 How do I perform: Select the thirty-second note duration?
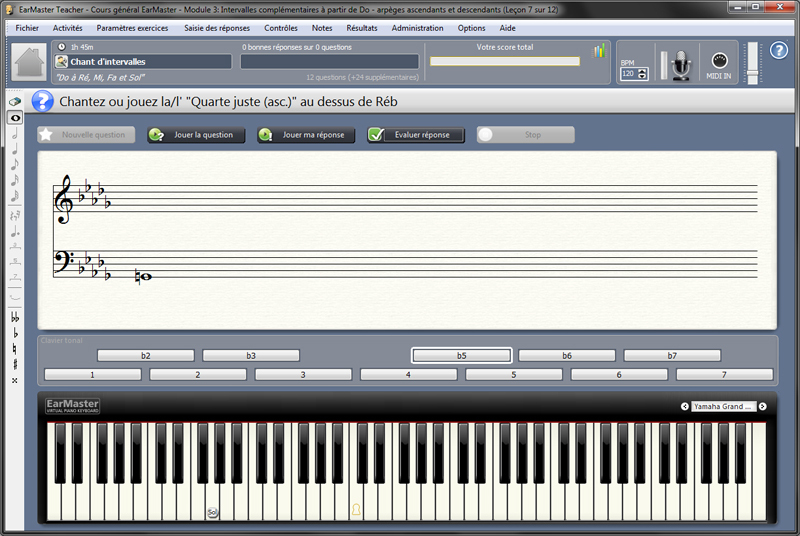[x=15, y=195]
